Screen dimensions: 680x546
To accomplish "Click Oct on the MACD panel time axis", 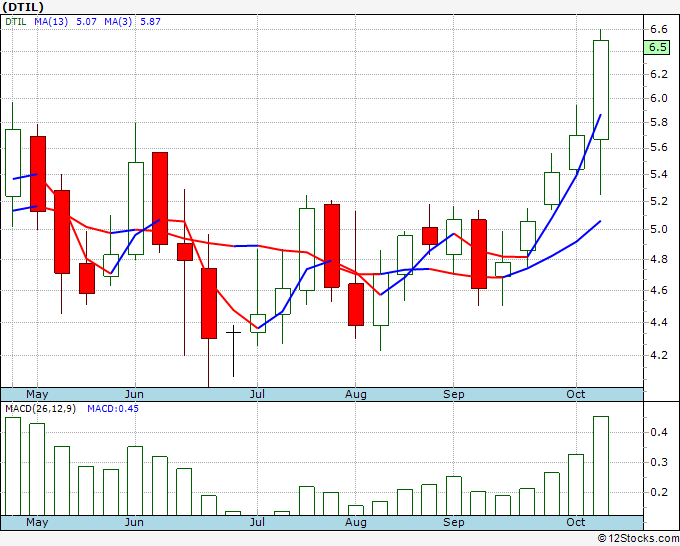I will tap(576, 522).
